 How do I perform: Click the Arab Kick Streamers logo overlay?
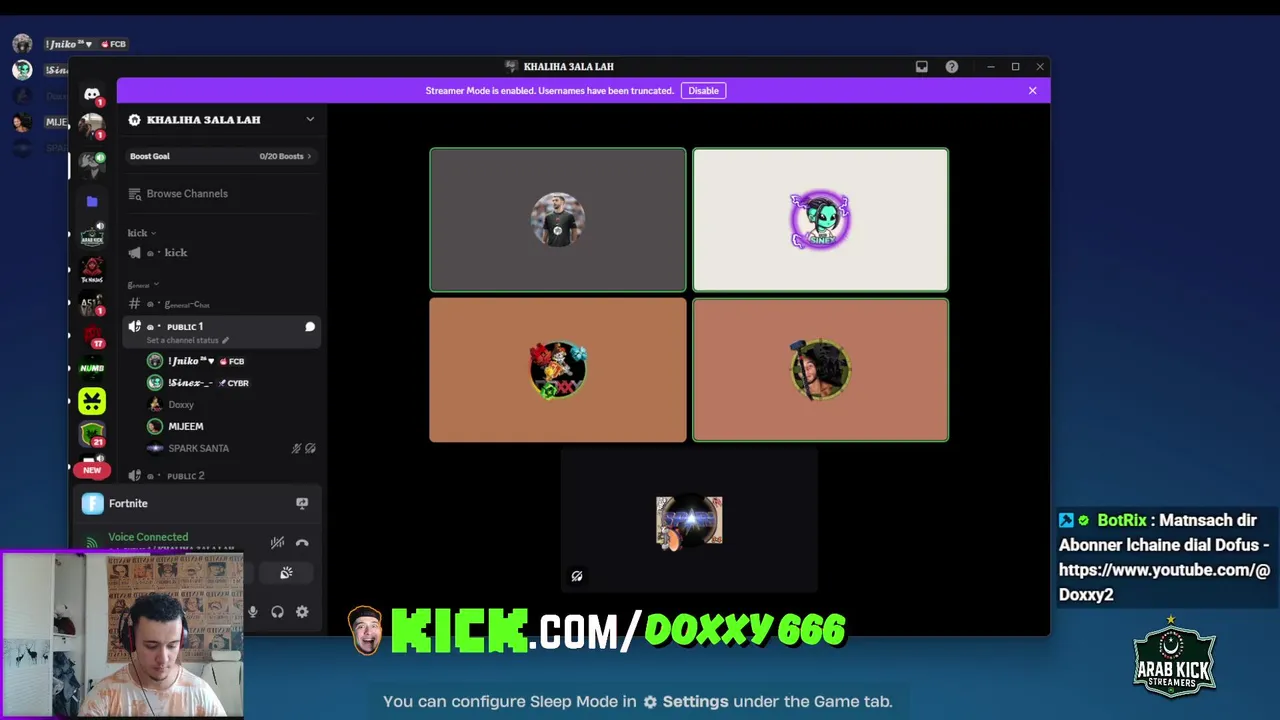tap(1175, 657)
